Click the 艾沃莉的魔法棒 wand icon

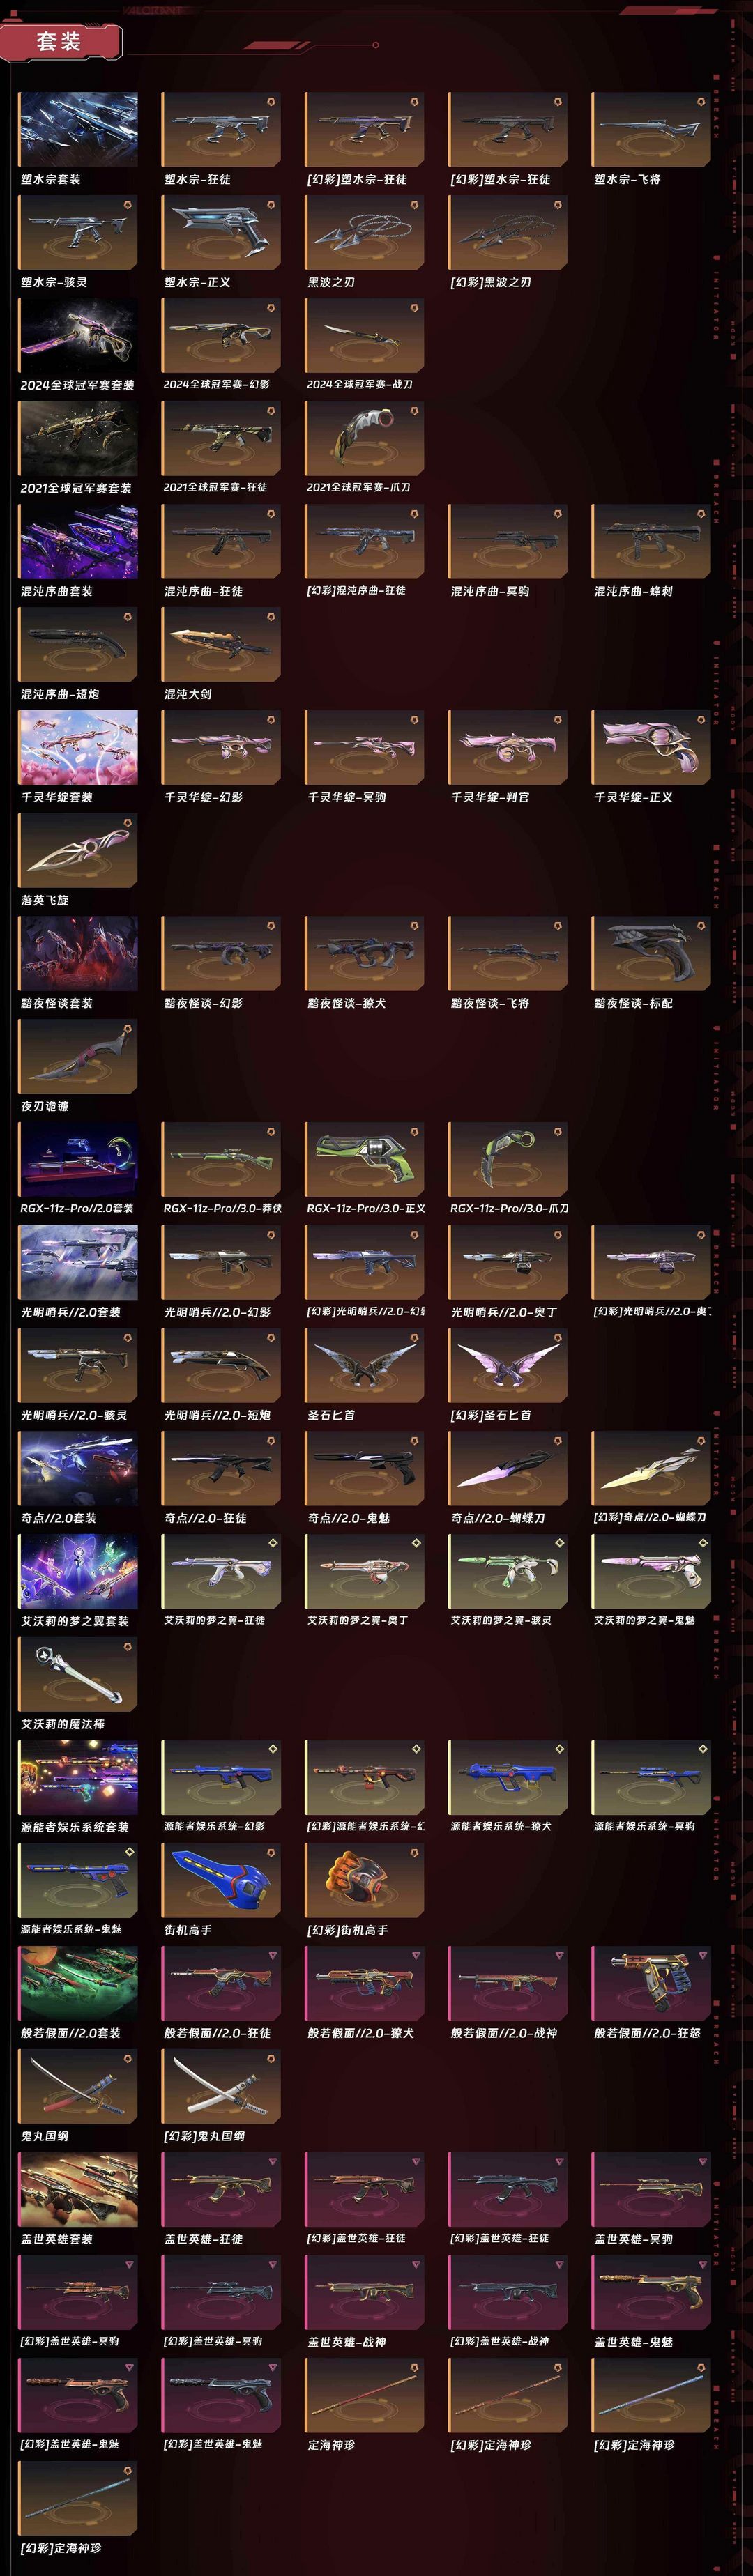[78, 1675]
